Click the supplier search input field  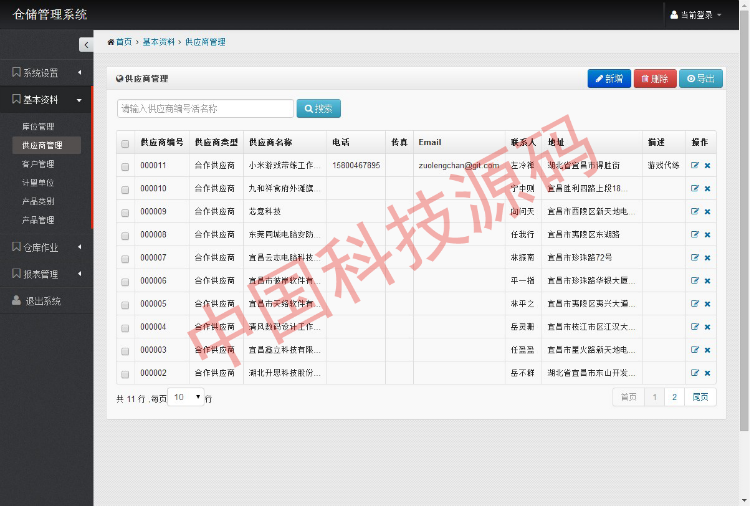point(205,108)
